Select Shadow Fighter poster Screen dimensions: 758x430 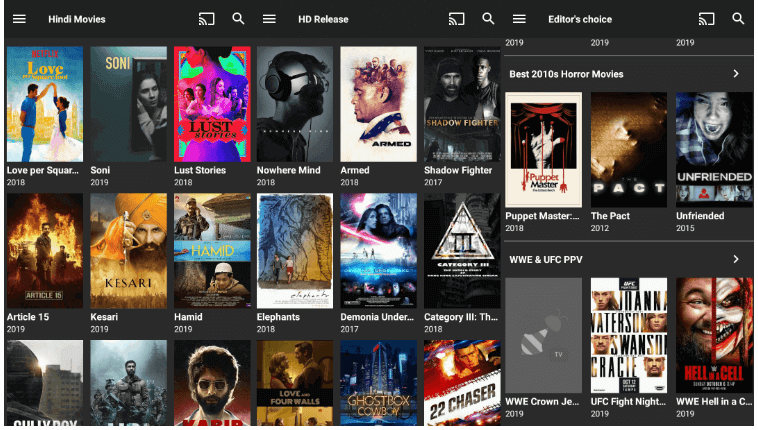(x=461, y=104)
